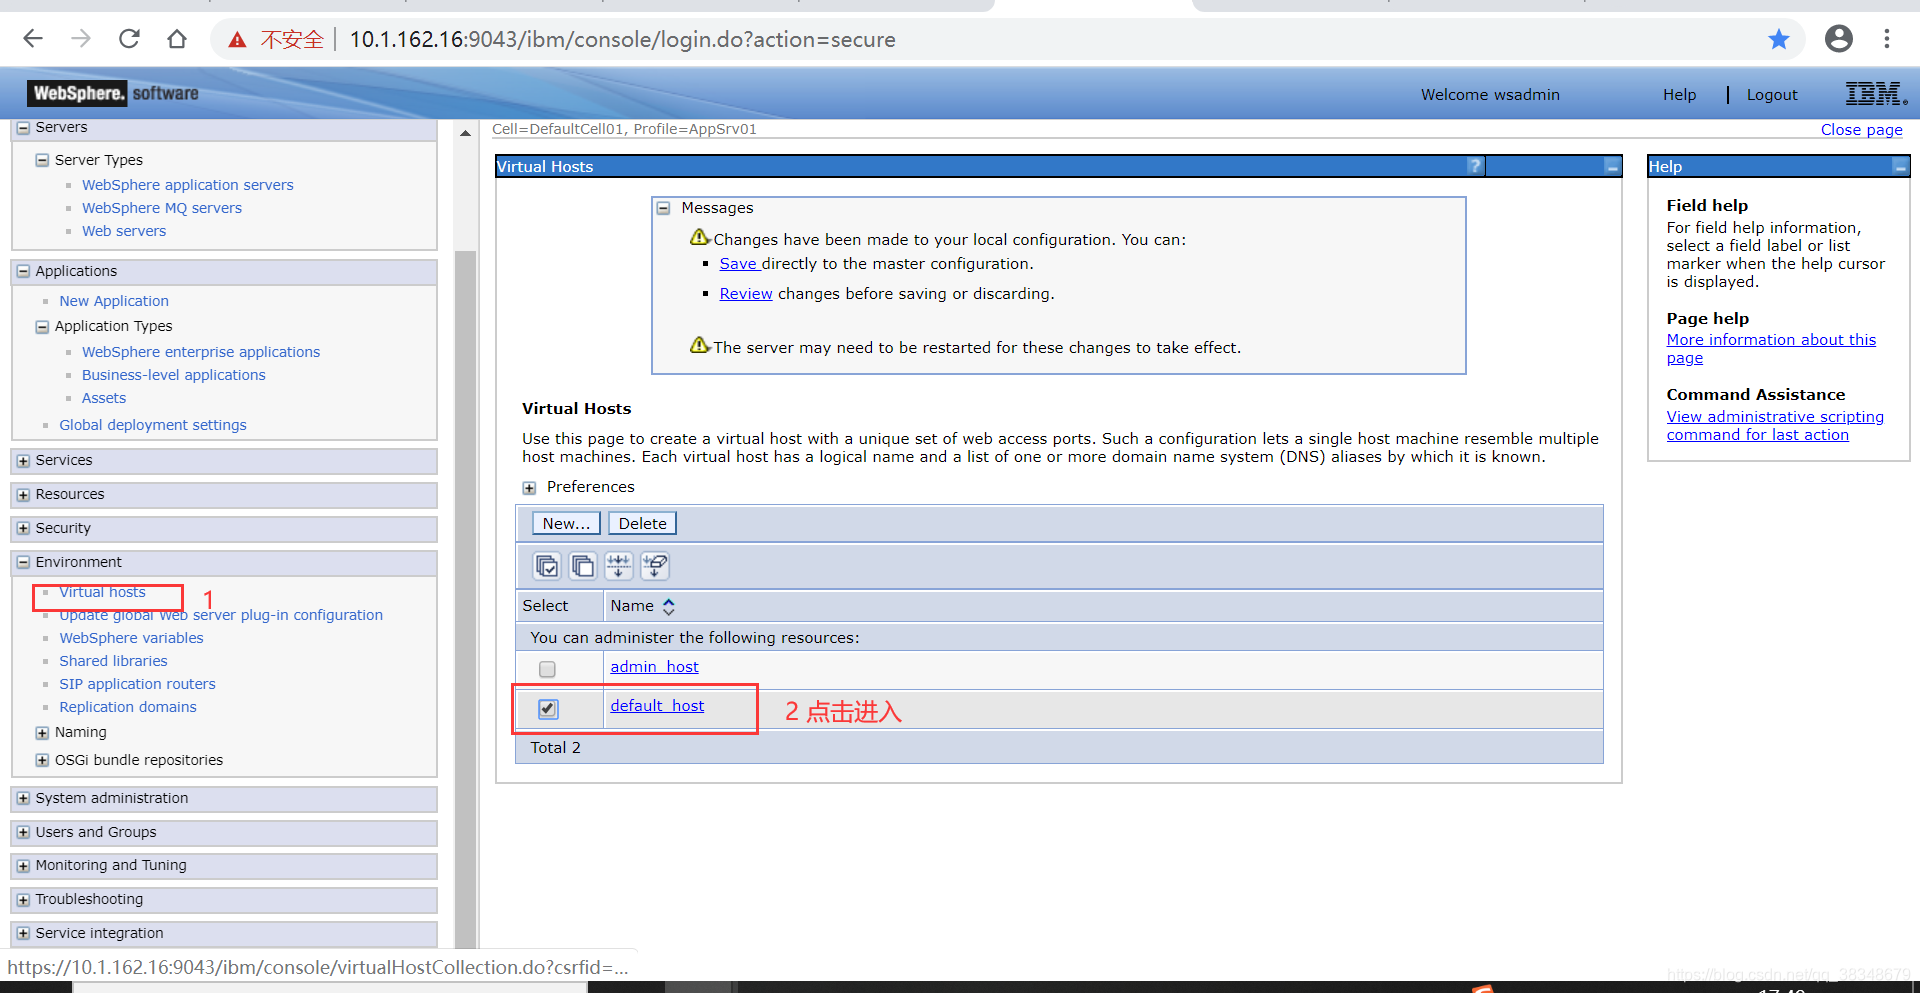Collapse the Servers section
The image size is (1920, 993).
click(23, 128)
